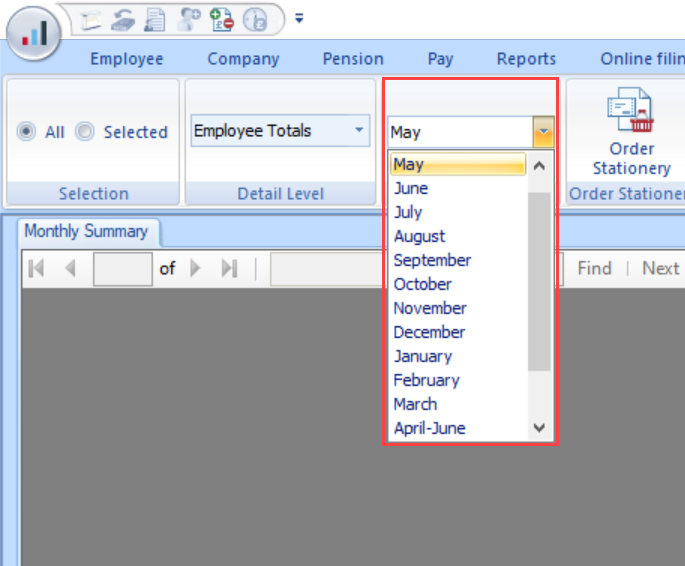This screenshot has width=685, height=566.
Task: Click the add new employee icon
Action: 189,20
